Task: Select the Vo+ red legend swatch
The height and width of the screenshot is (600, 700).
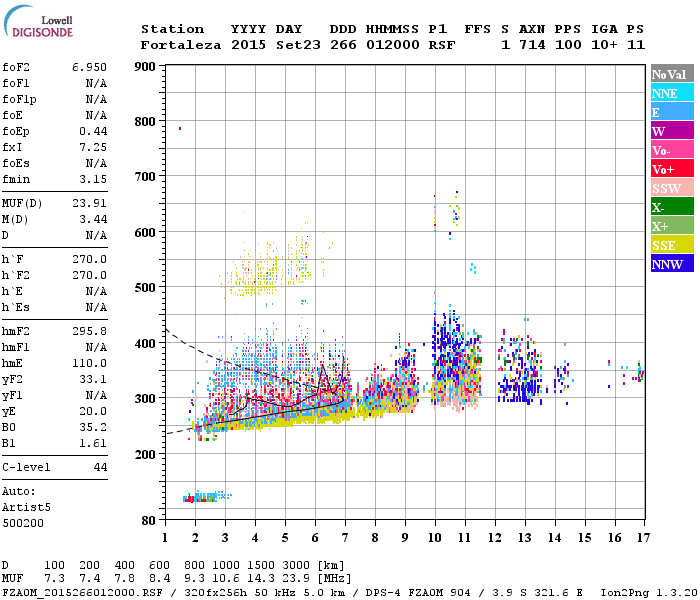Action: tap(672, 169)
